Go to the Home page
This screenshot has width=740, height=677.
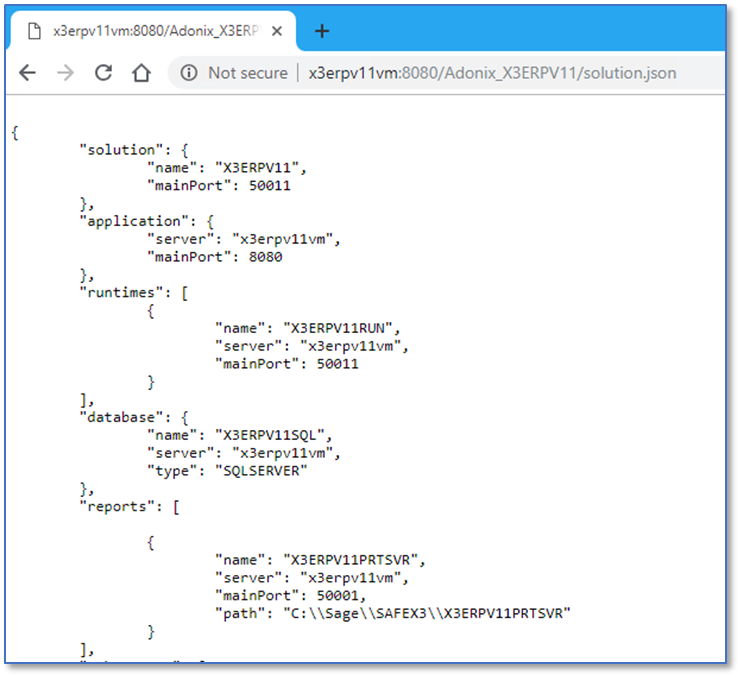pos(142,73)
